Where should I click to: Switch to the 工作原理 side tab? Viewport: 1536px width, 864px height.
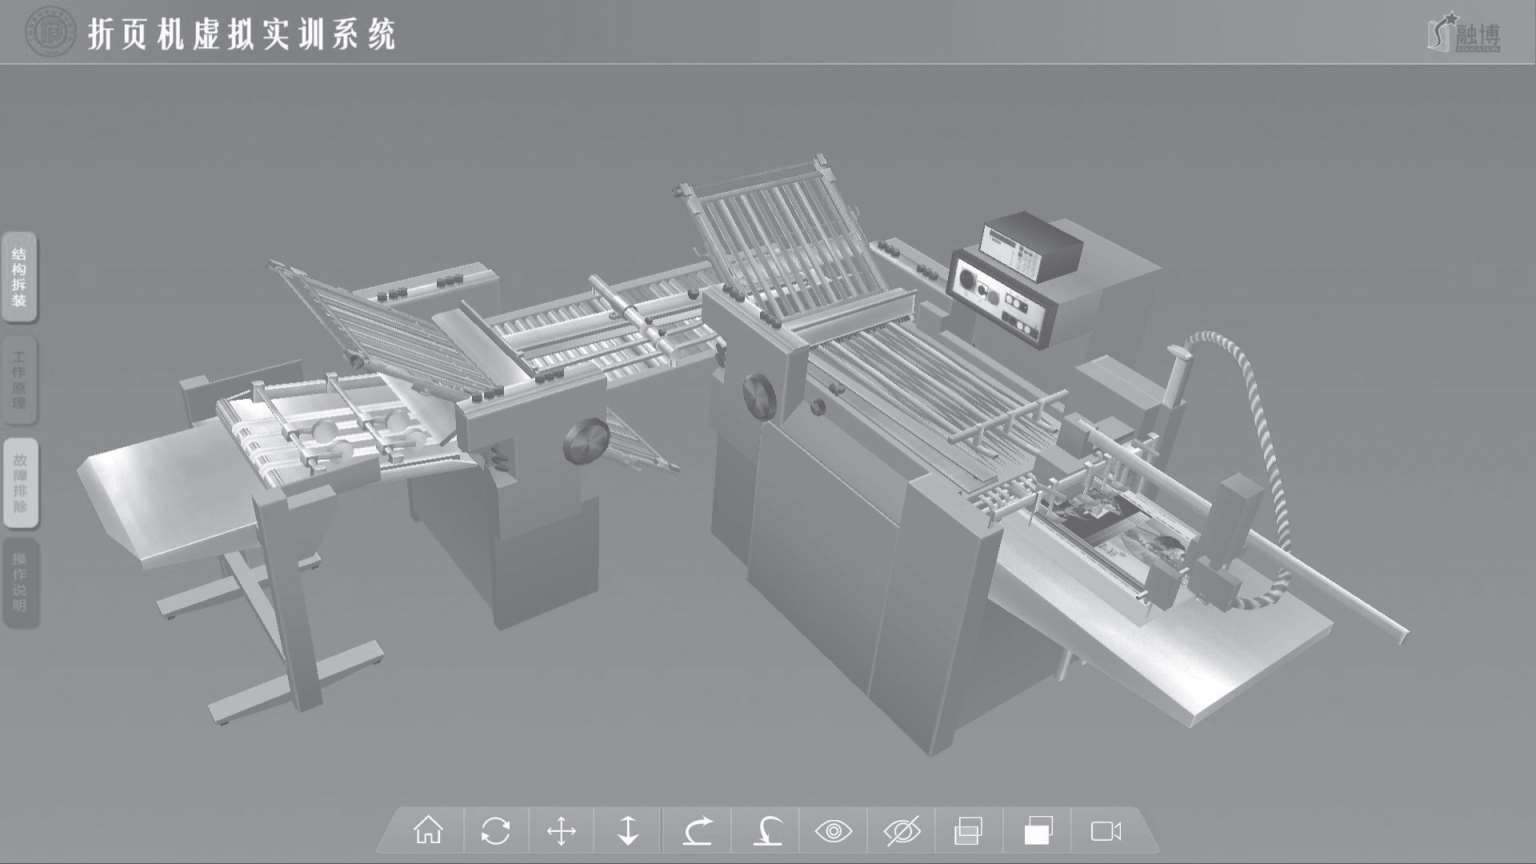pyautogui.click(x=19, y=380)
